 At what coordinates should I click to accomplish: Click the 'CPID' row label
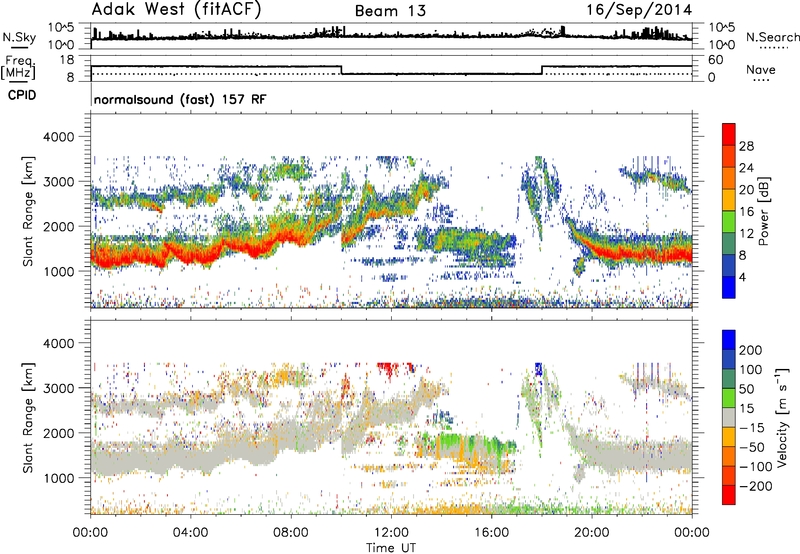click(22, 95)
